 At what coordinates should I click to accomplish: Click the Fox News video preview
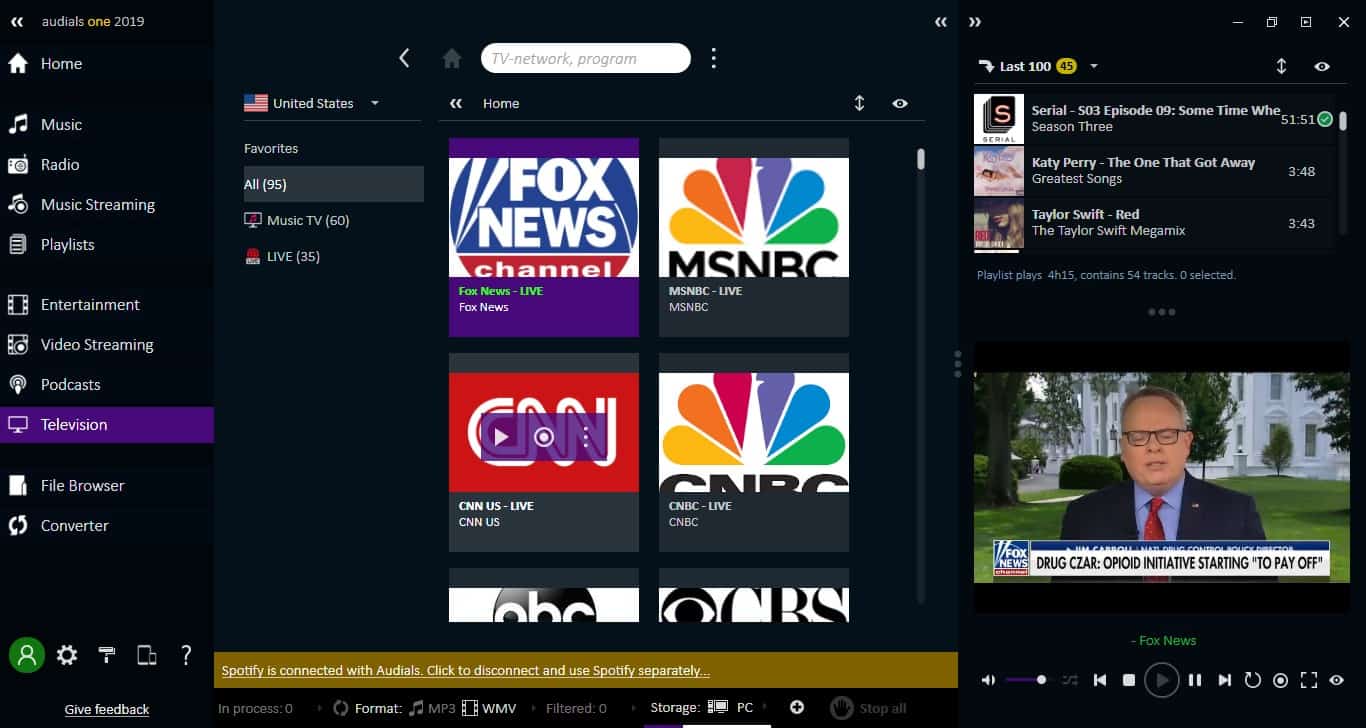coord(1162,477)
